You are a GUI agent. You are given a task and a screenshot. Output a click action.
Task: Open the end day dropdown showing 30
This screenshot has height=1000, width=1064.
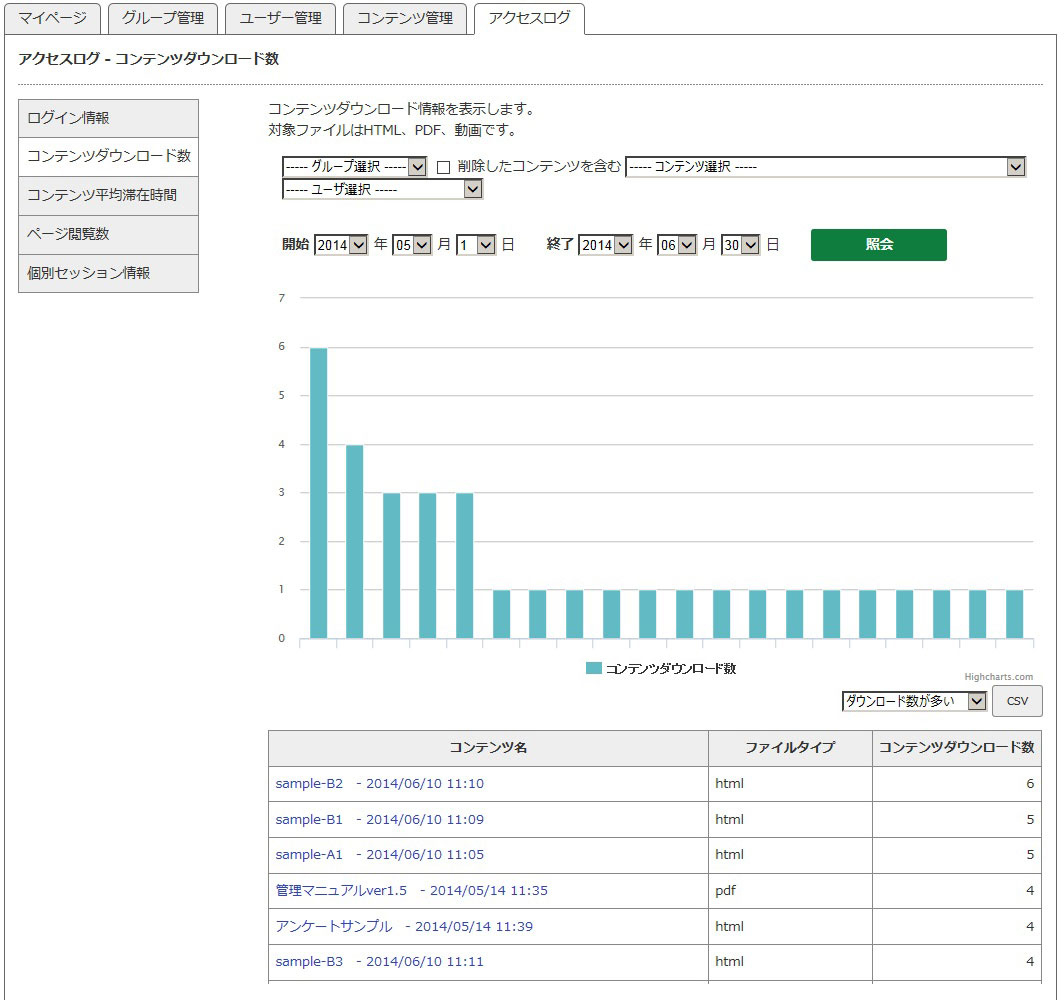pyautogui.click(x=740, y=245)
